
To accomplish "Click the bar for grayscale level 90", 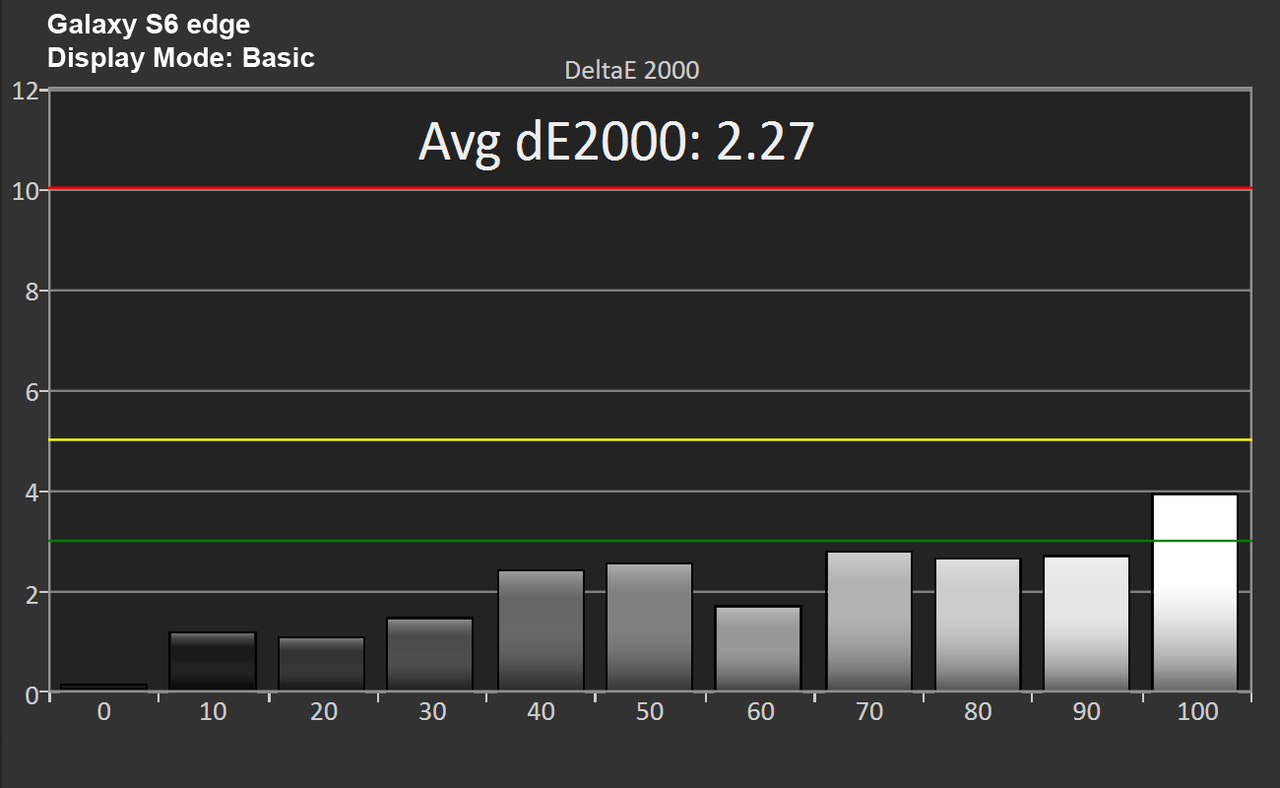I will (1086, 623).
